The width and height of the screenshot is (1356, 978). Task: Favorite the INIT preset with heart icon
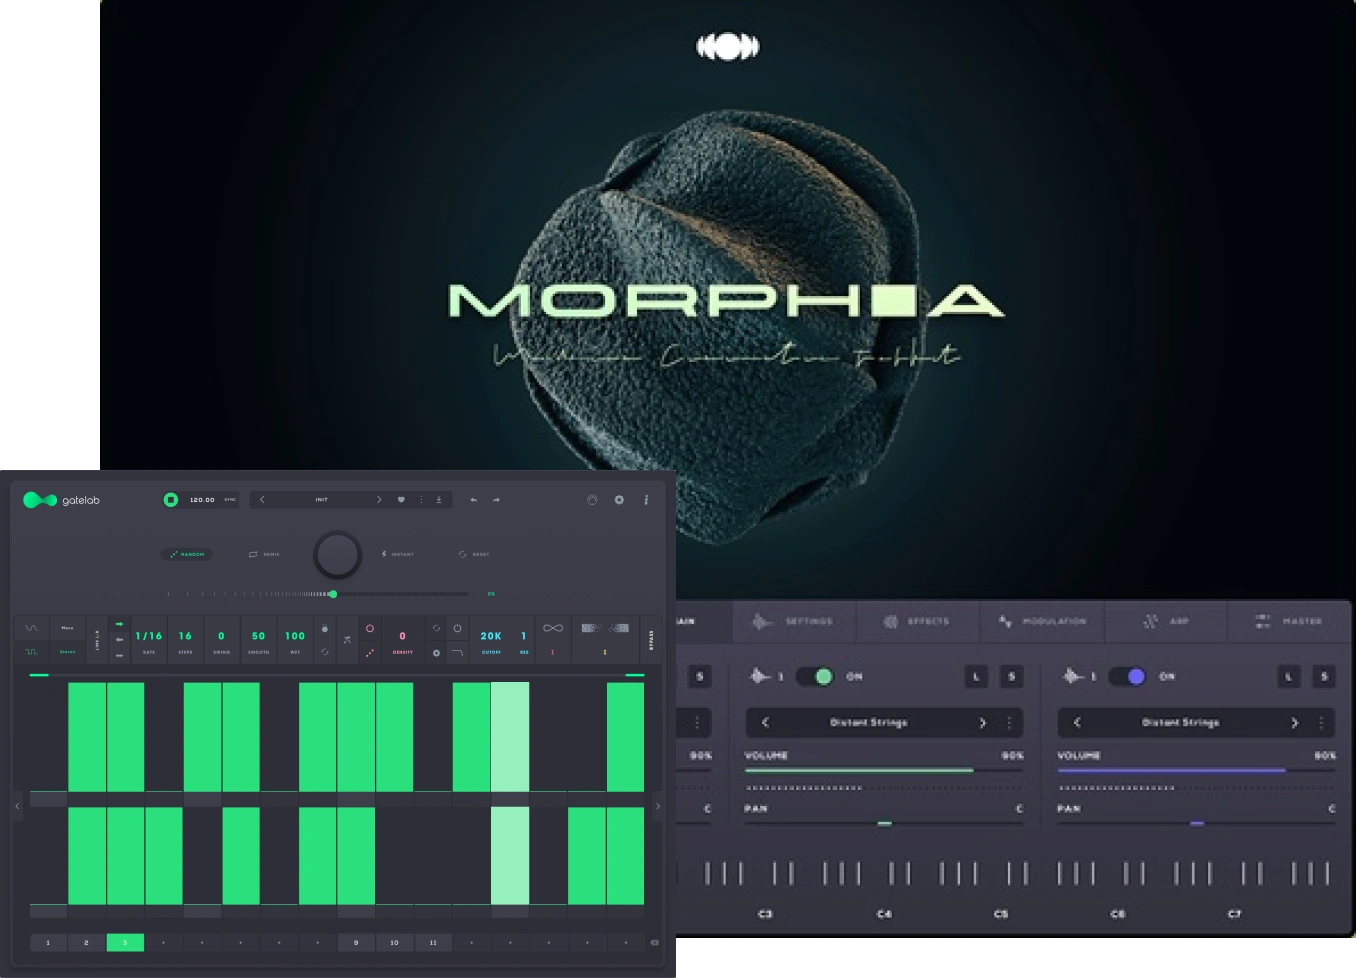(x=401, y=500)
